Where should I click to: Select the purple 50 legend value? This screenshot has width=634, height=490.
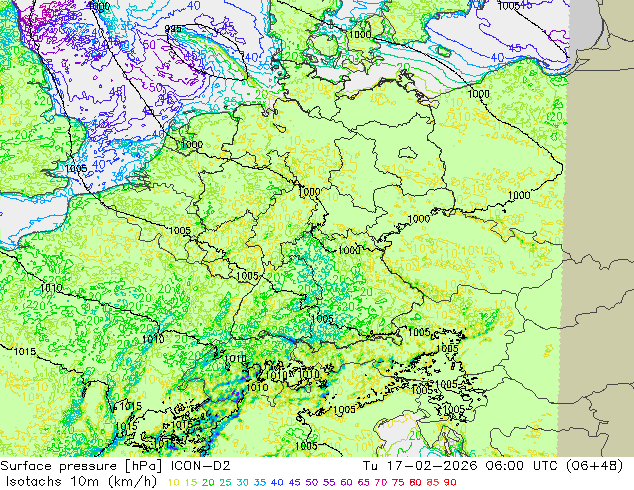(312, 482)
